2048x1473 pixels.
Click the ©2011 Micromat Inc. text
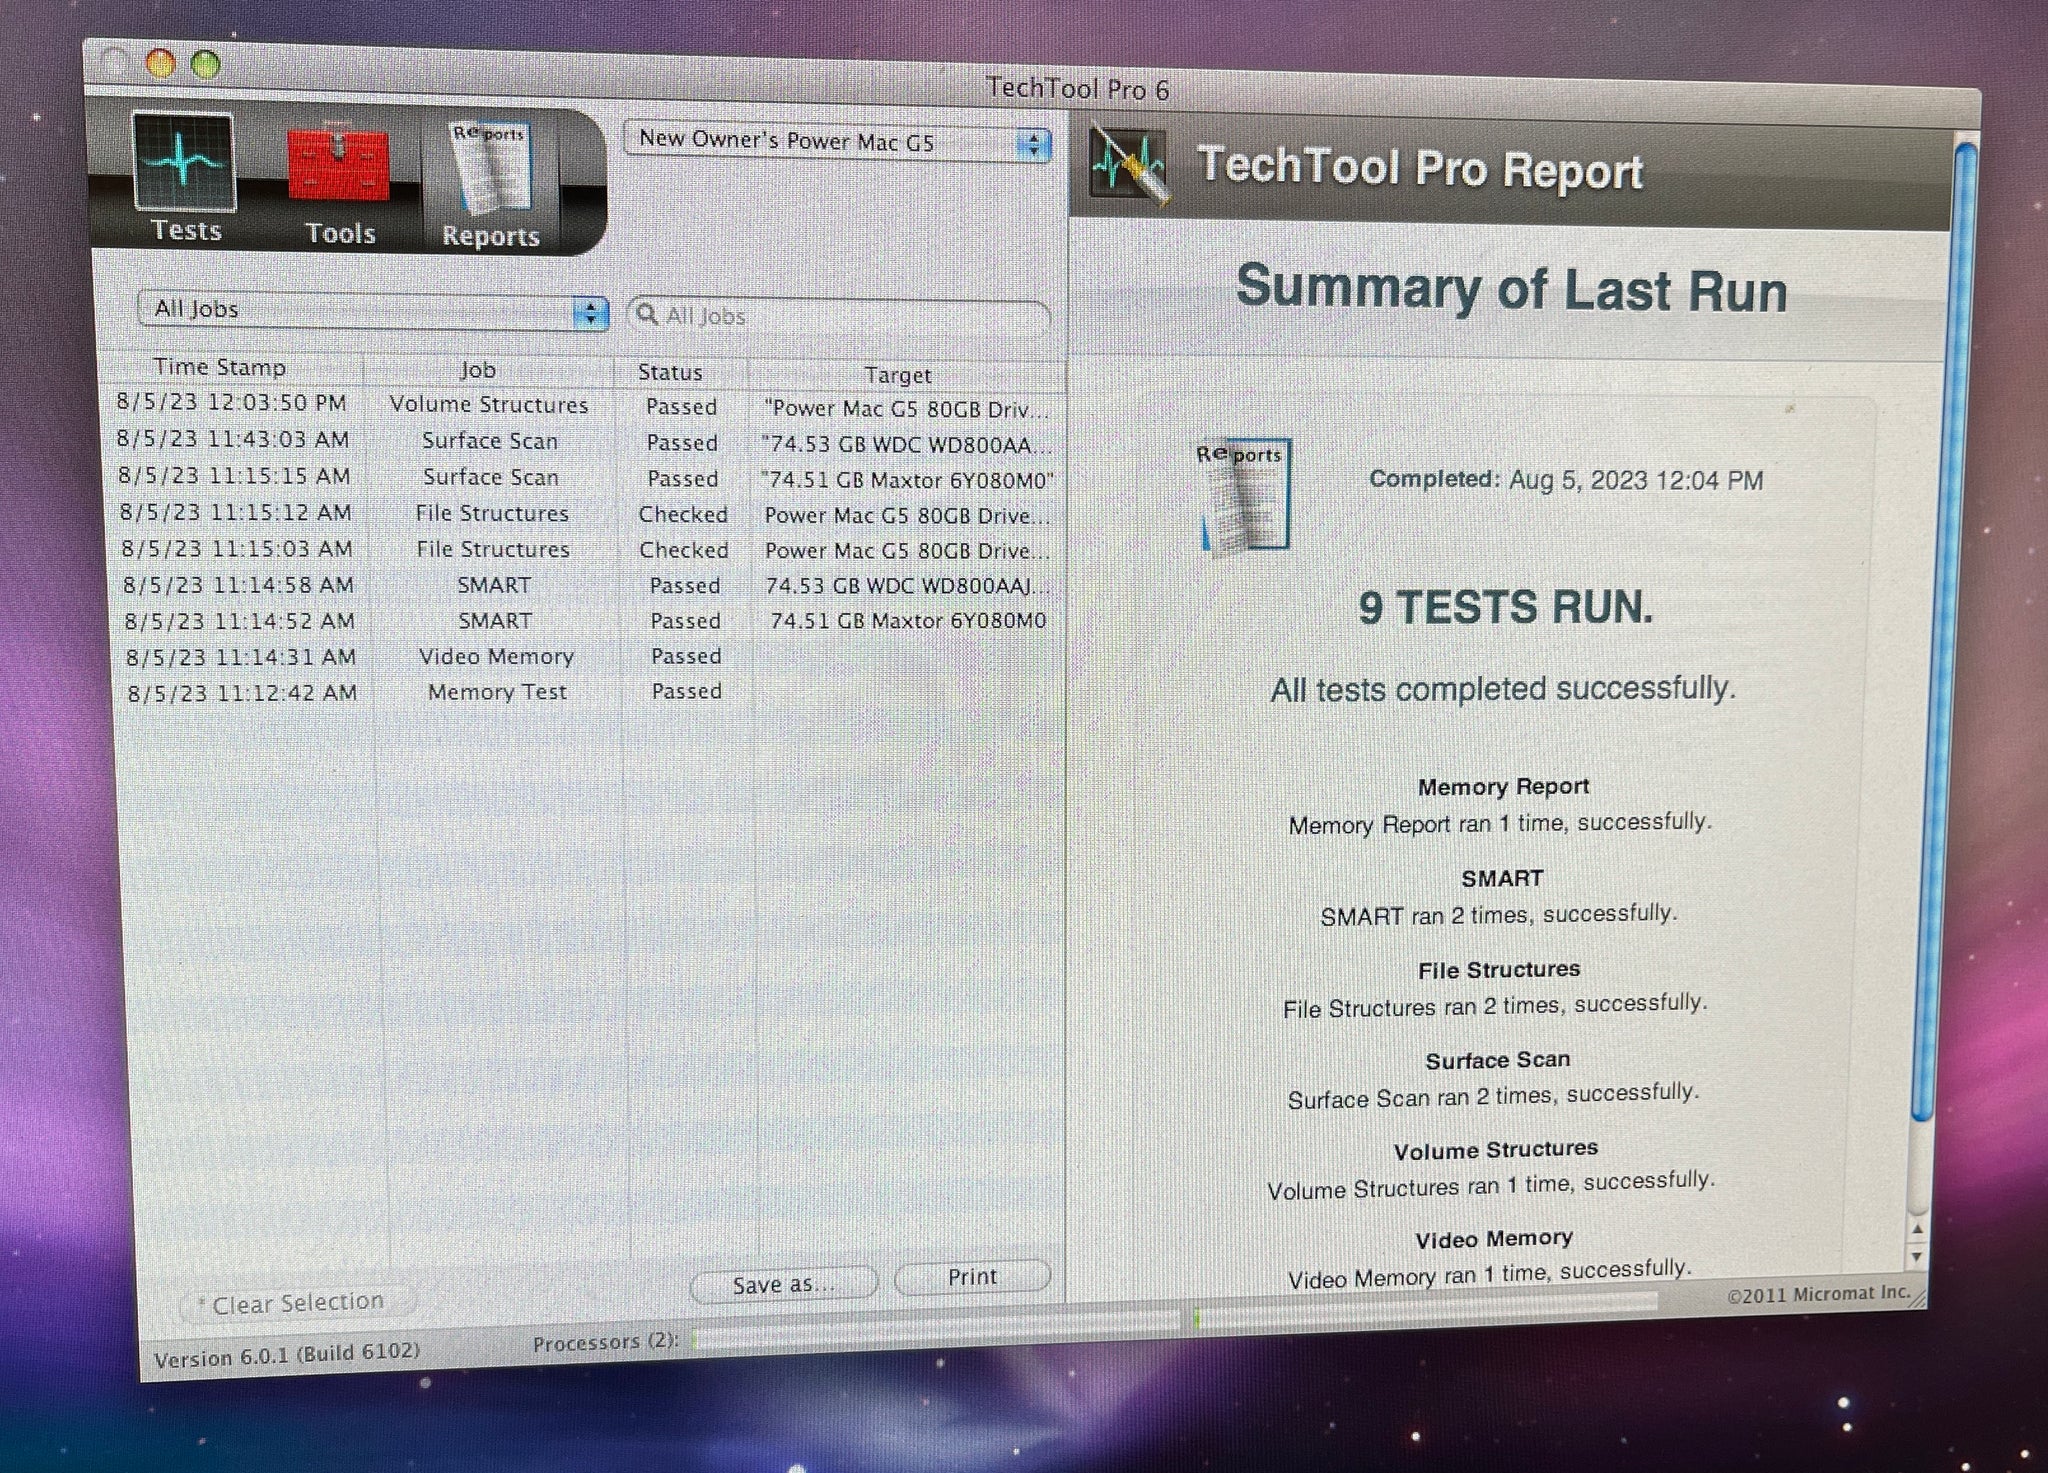pos(1818,1294)
